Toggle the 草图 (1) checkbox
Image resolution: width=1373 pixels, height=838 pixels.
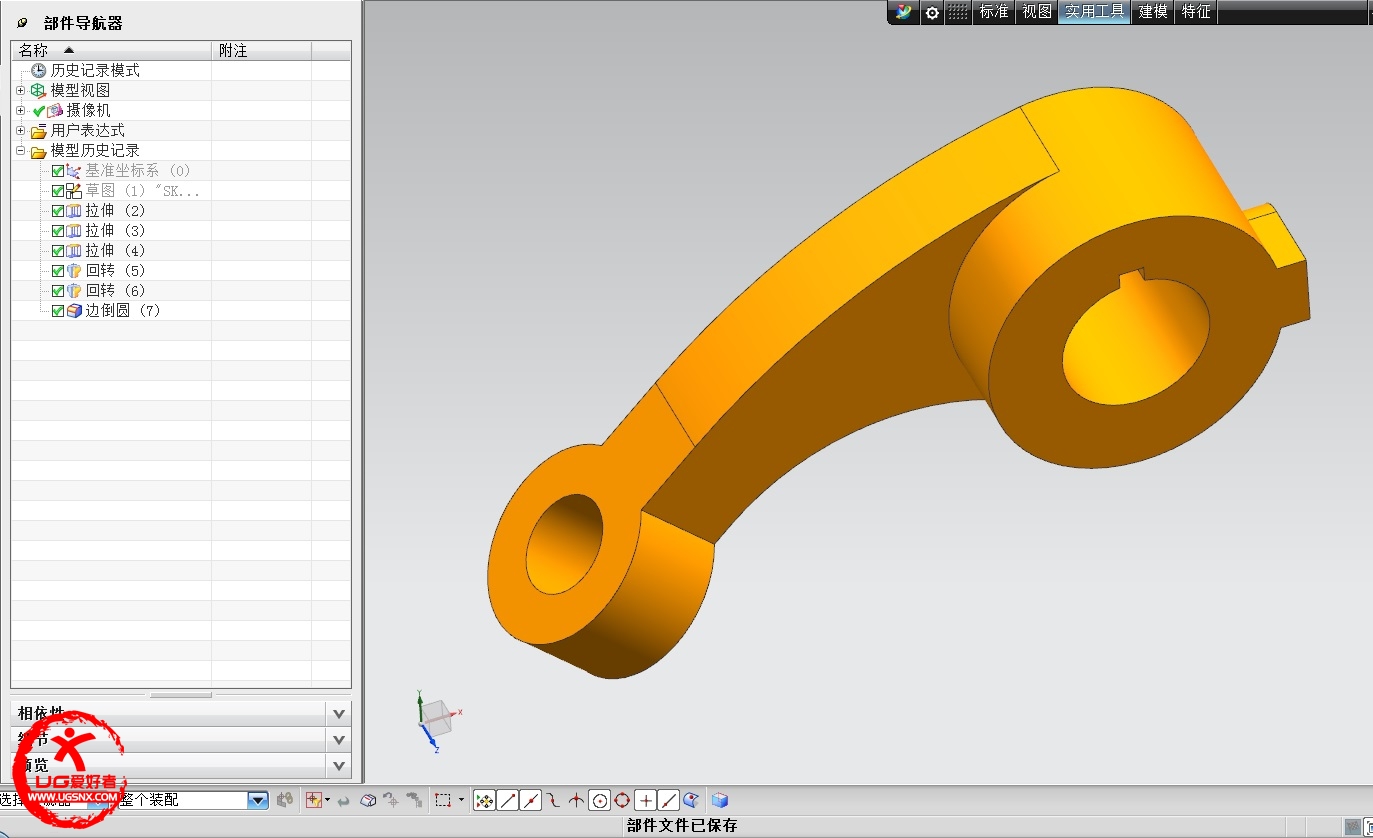(58, 191)
